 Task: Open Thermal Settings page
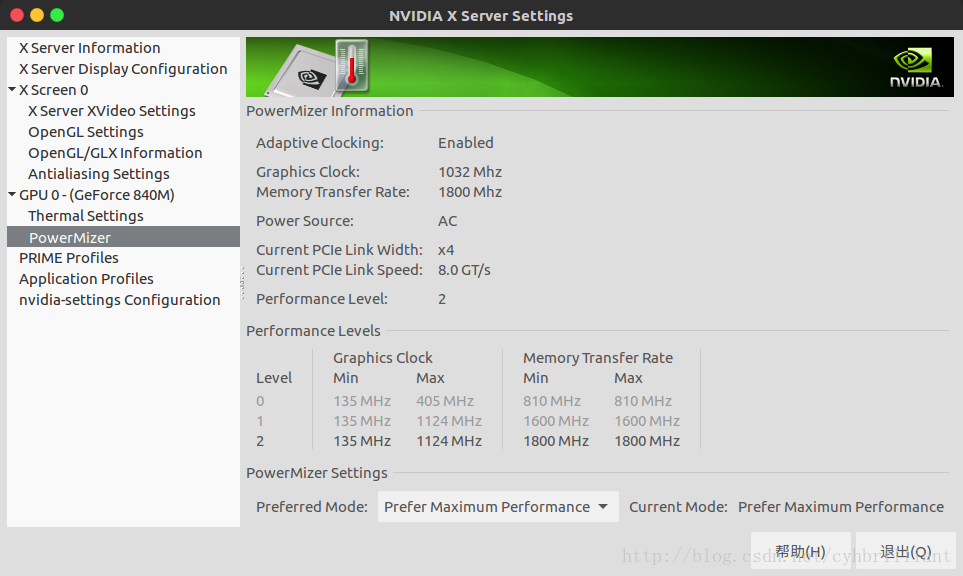(x=86, y=216)
